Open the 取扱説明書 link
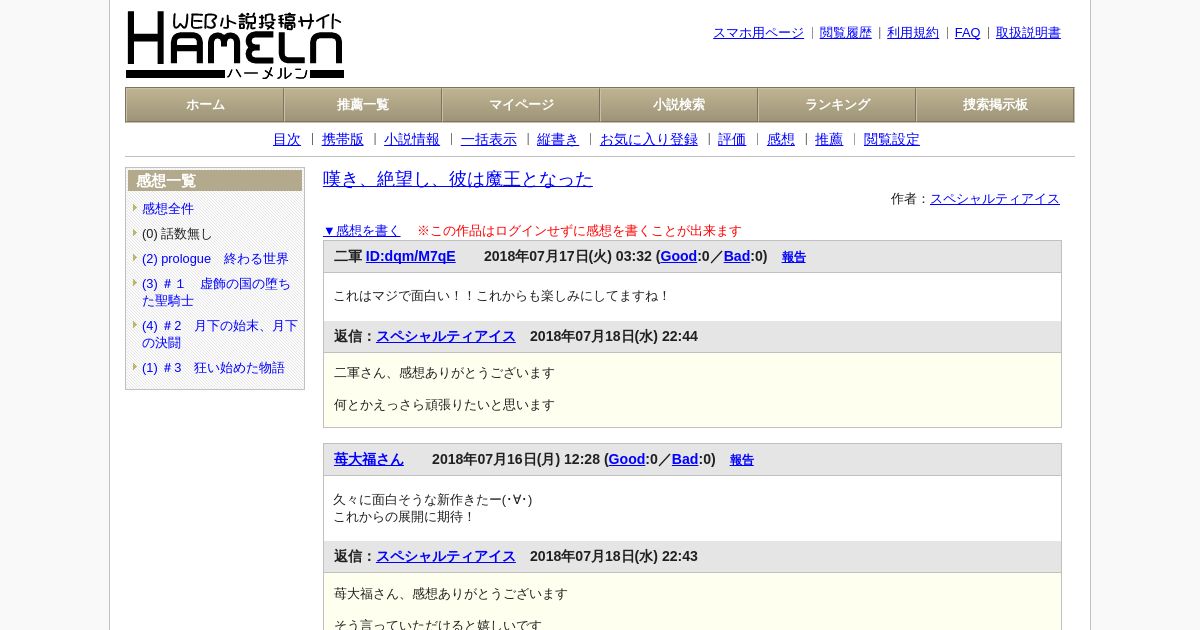 pyautogui.click(x=1028, y=33)
